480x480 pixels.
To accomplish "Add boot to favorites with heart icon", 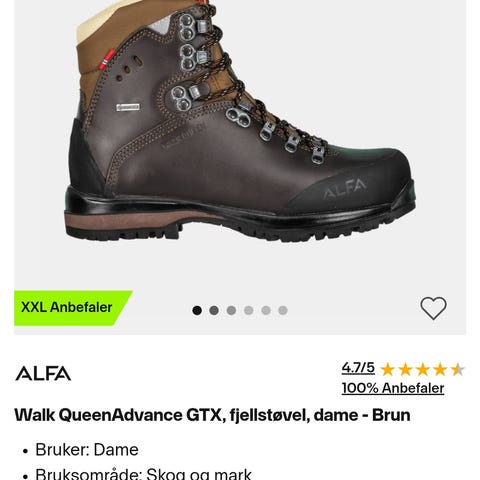I will [433, 308].
